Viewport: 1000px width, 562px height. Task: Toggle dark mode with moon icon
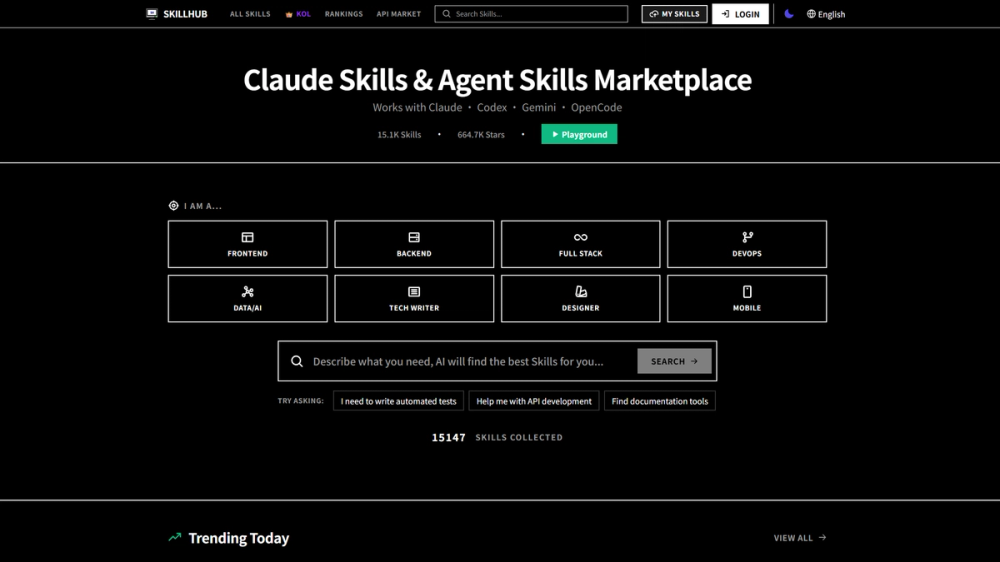click(789, 13)
